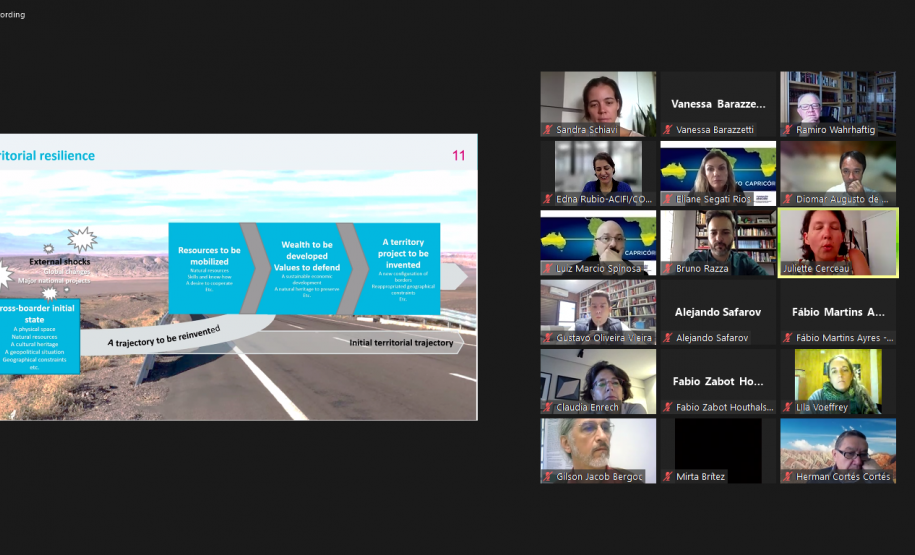Select Eliane Segati Rios video tile
The image size is (915, 555).
coord(718,172)
